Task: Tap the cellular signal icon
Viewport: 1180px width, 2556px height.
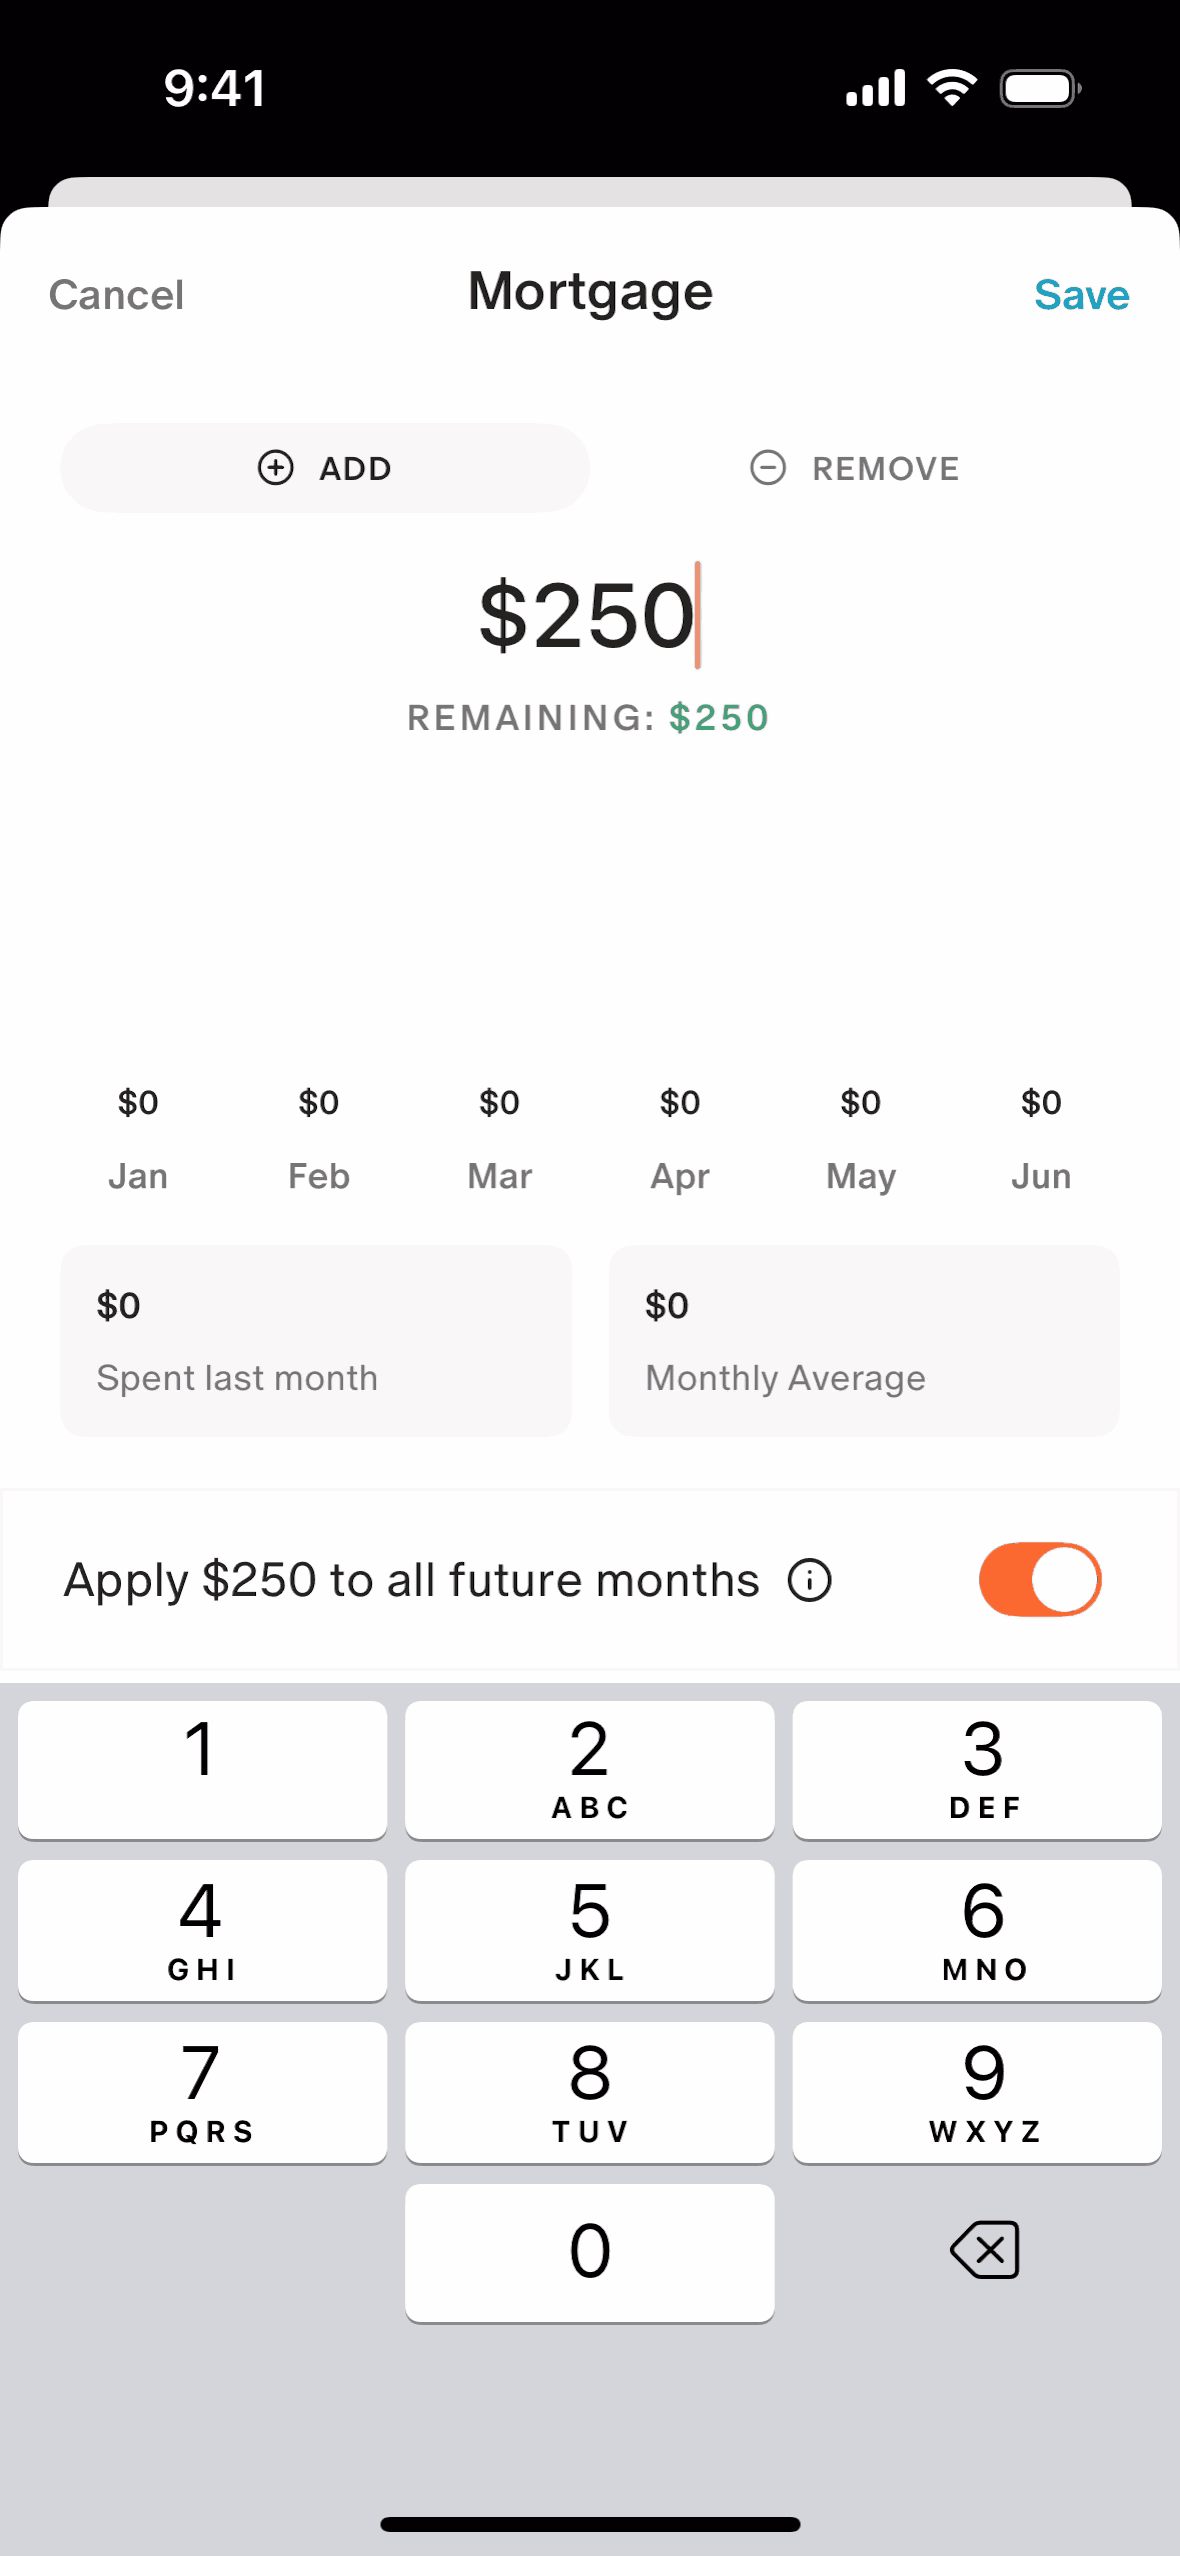Action: [x=875, y=88]
